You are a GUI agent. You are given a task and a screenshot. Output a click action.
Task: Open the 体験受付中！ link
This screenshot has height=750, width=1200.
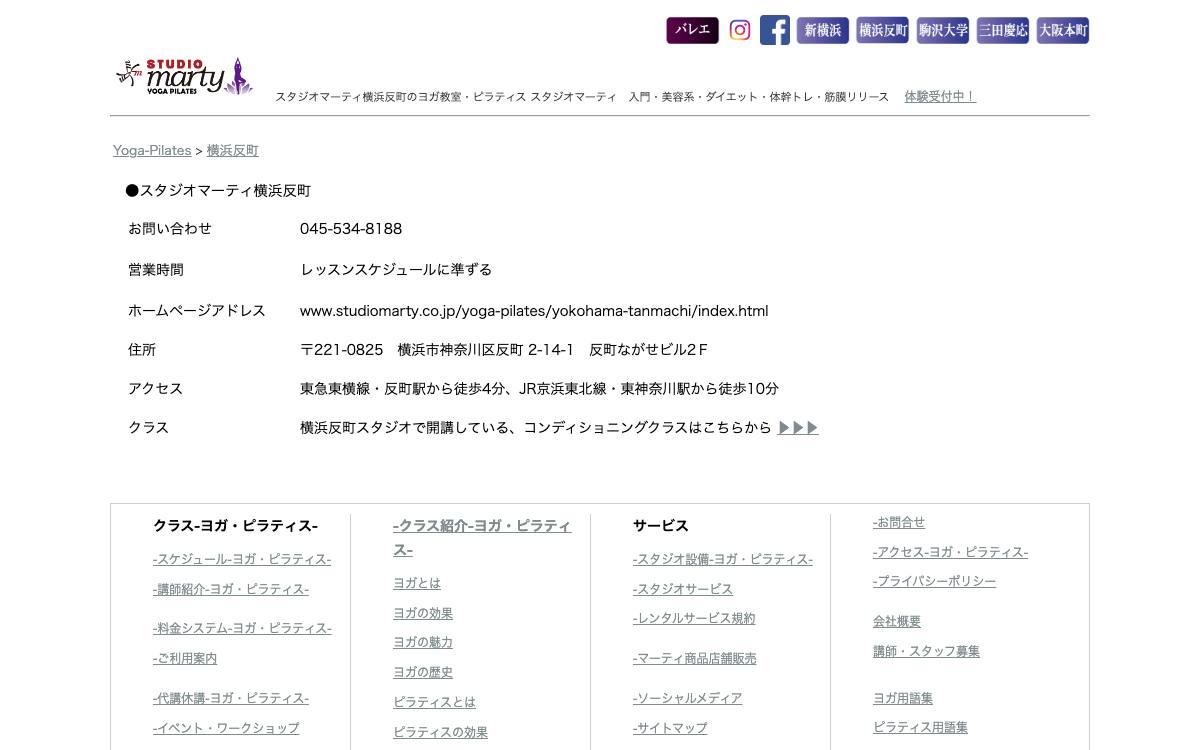click(940, 97)
